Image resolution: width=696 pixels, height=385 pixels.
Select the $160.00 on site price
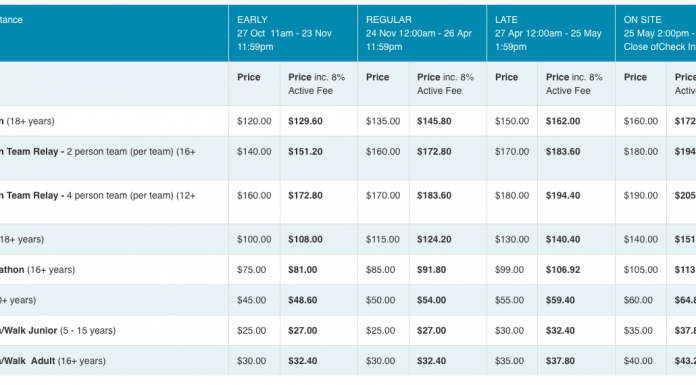tap(641, 121)
